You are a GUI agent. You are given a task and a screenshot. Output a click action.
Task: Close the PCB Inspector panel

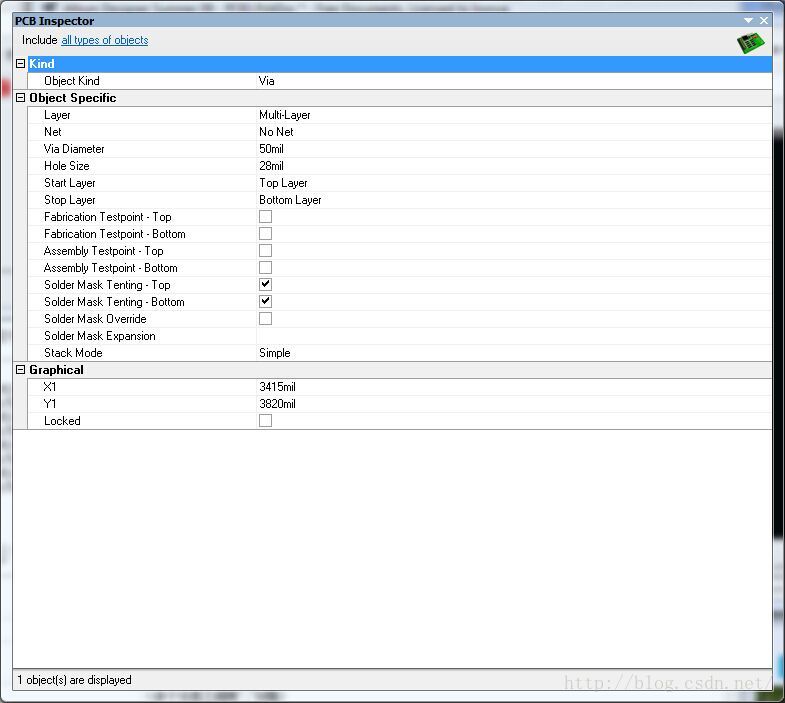[763, 21]
